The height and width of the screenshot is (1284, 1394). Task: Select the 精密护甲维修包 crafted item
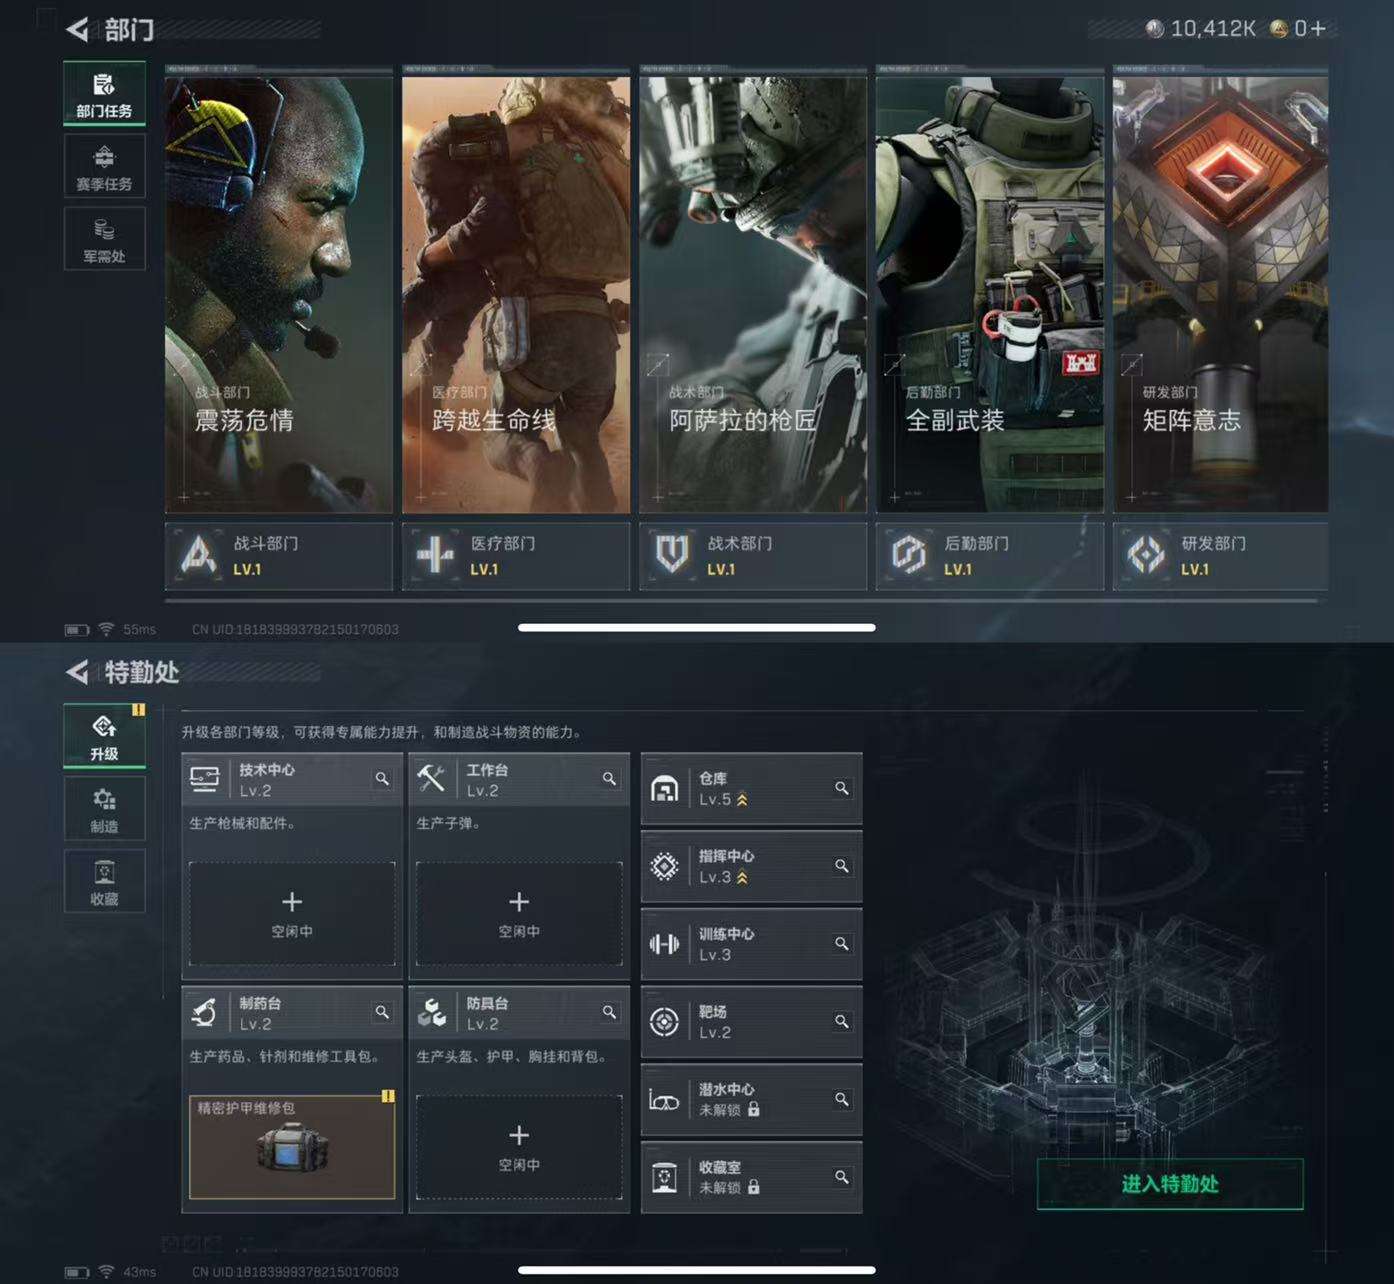pos(292,1147)
